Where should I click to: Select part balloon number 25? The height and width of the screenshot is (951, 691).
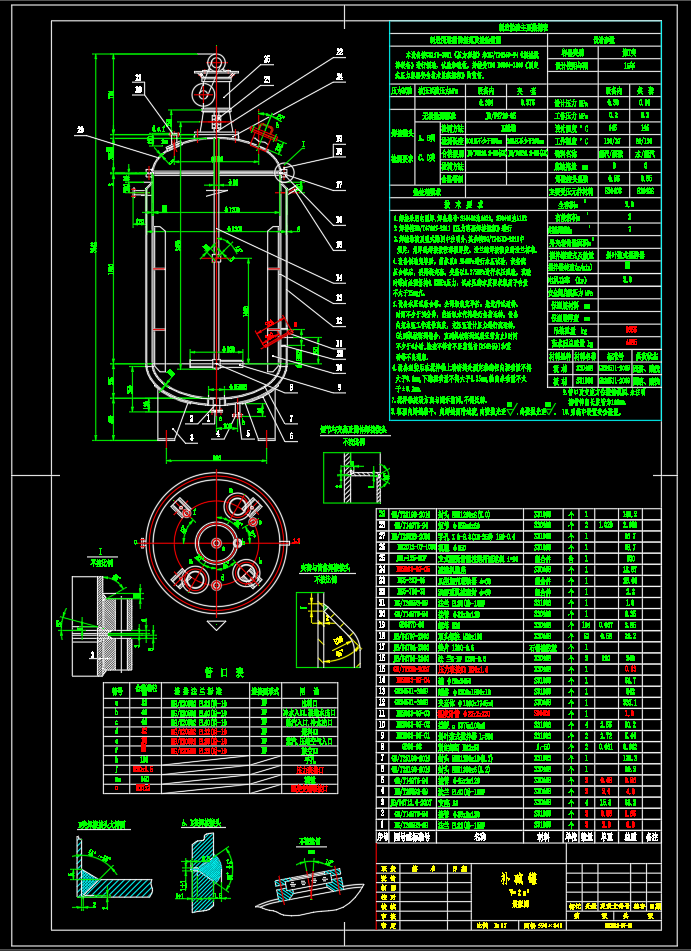[267, 59]
